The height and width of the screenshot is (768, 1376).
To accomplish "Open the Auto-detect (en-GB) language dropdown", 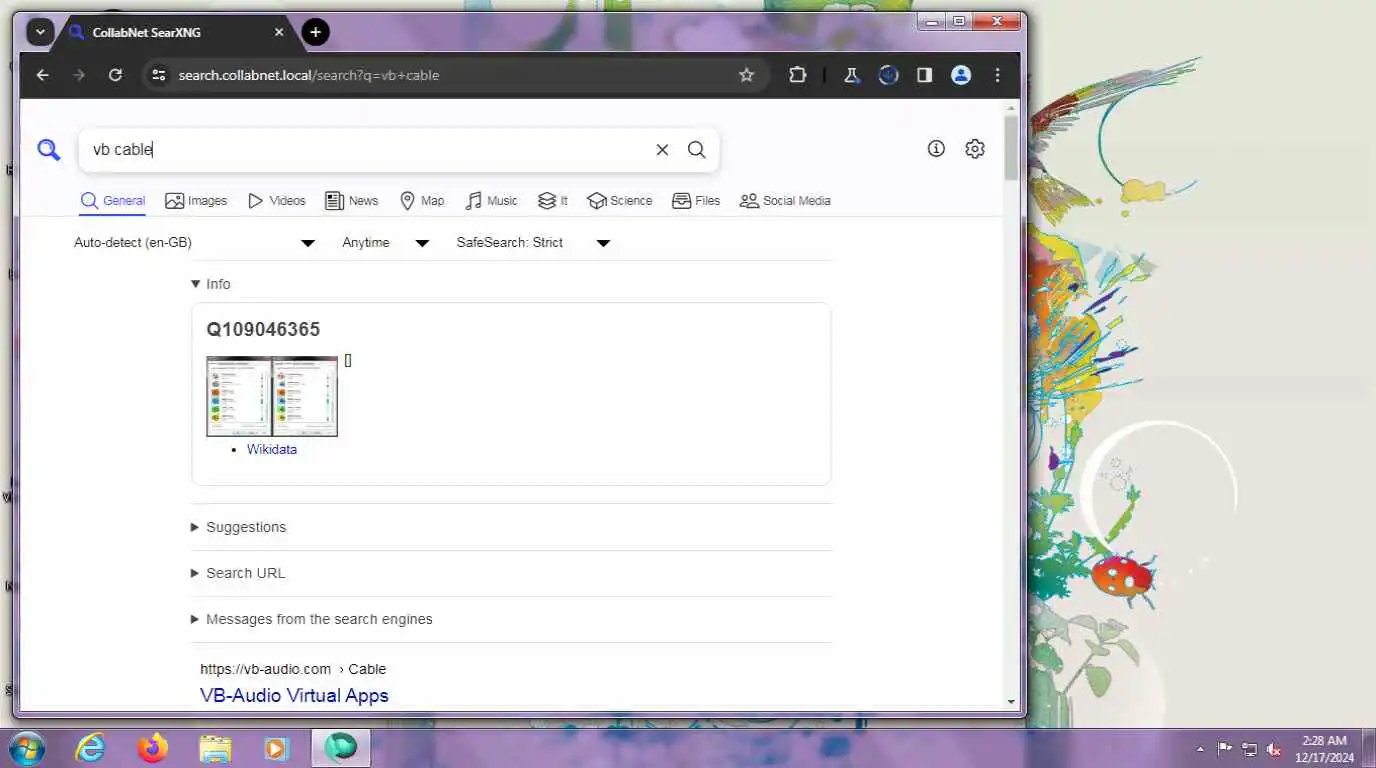I will [195, 243].
